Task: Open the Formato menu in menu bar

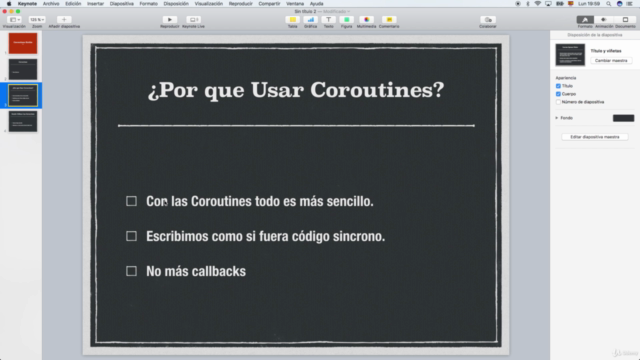Action: (x=149, y=4)
